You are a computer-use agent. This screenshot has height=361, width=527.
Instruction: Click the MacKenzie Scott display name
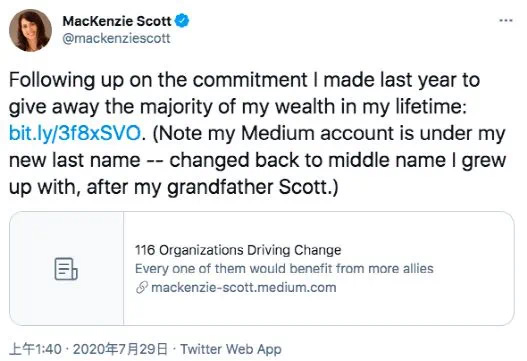point(117,21)
